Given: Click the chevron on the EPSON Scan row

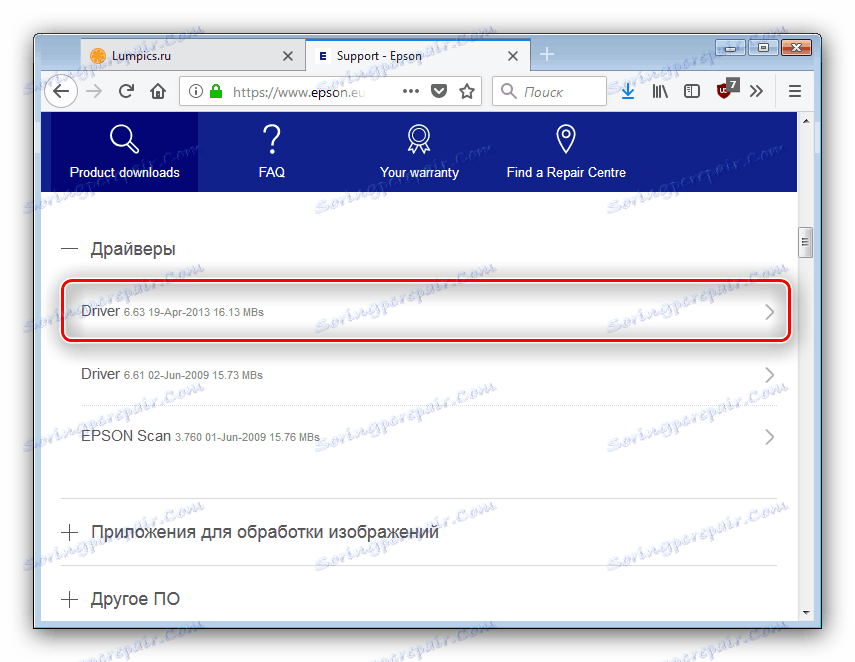Looking at the screenshot, I should 769,436.
